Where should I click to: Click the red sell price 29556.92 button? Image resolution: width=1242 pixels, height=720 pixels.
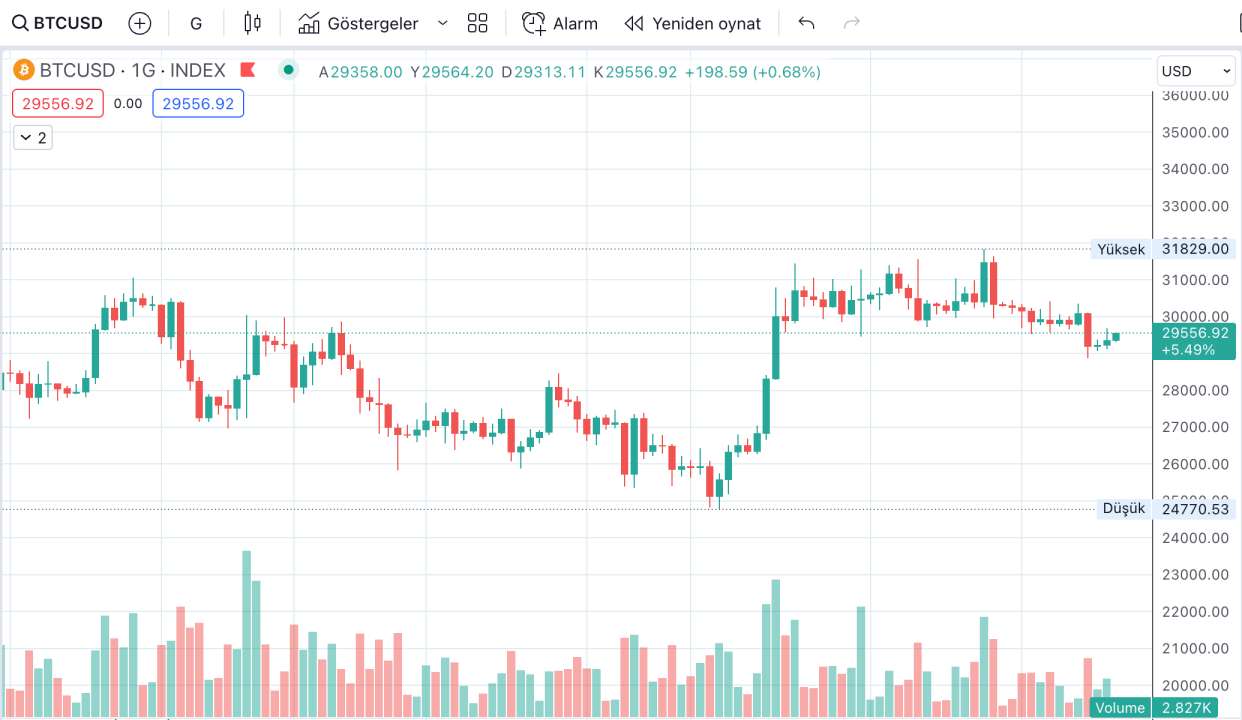[57, 103]
